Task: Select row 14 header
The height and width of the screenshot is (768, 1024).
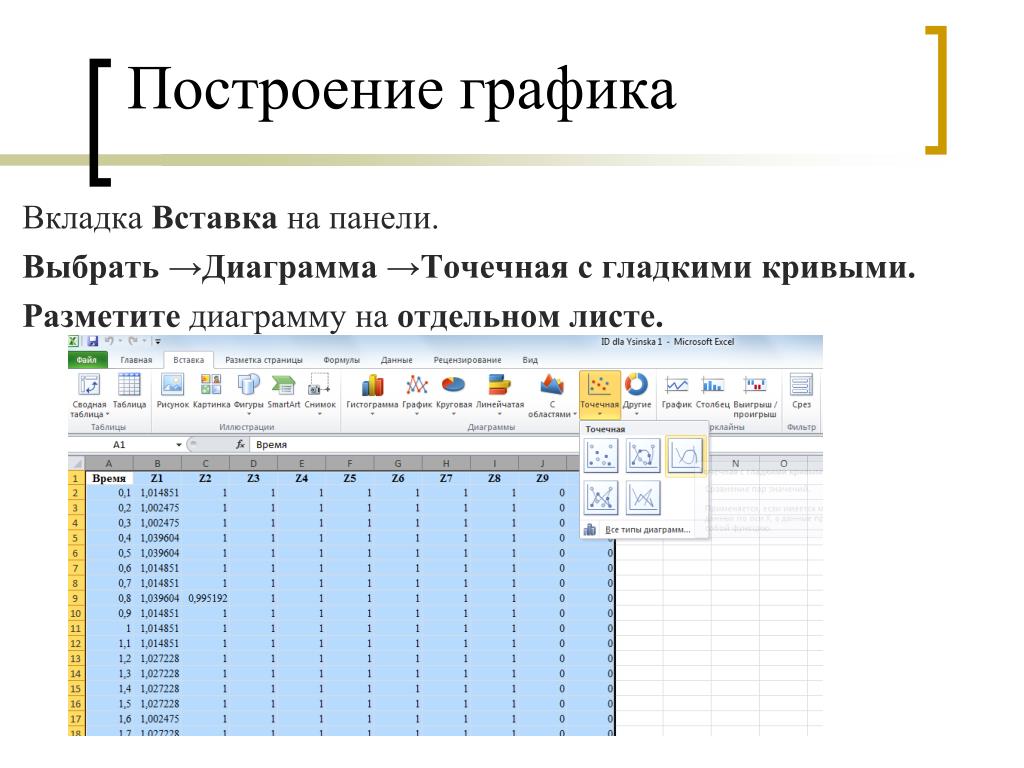Action: [76, 673]
